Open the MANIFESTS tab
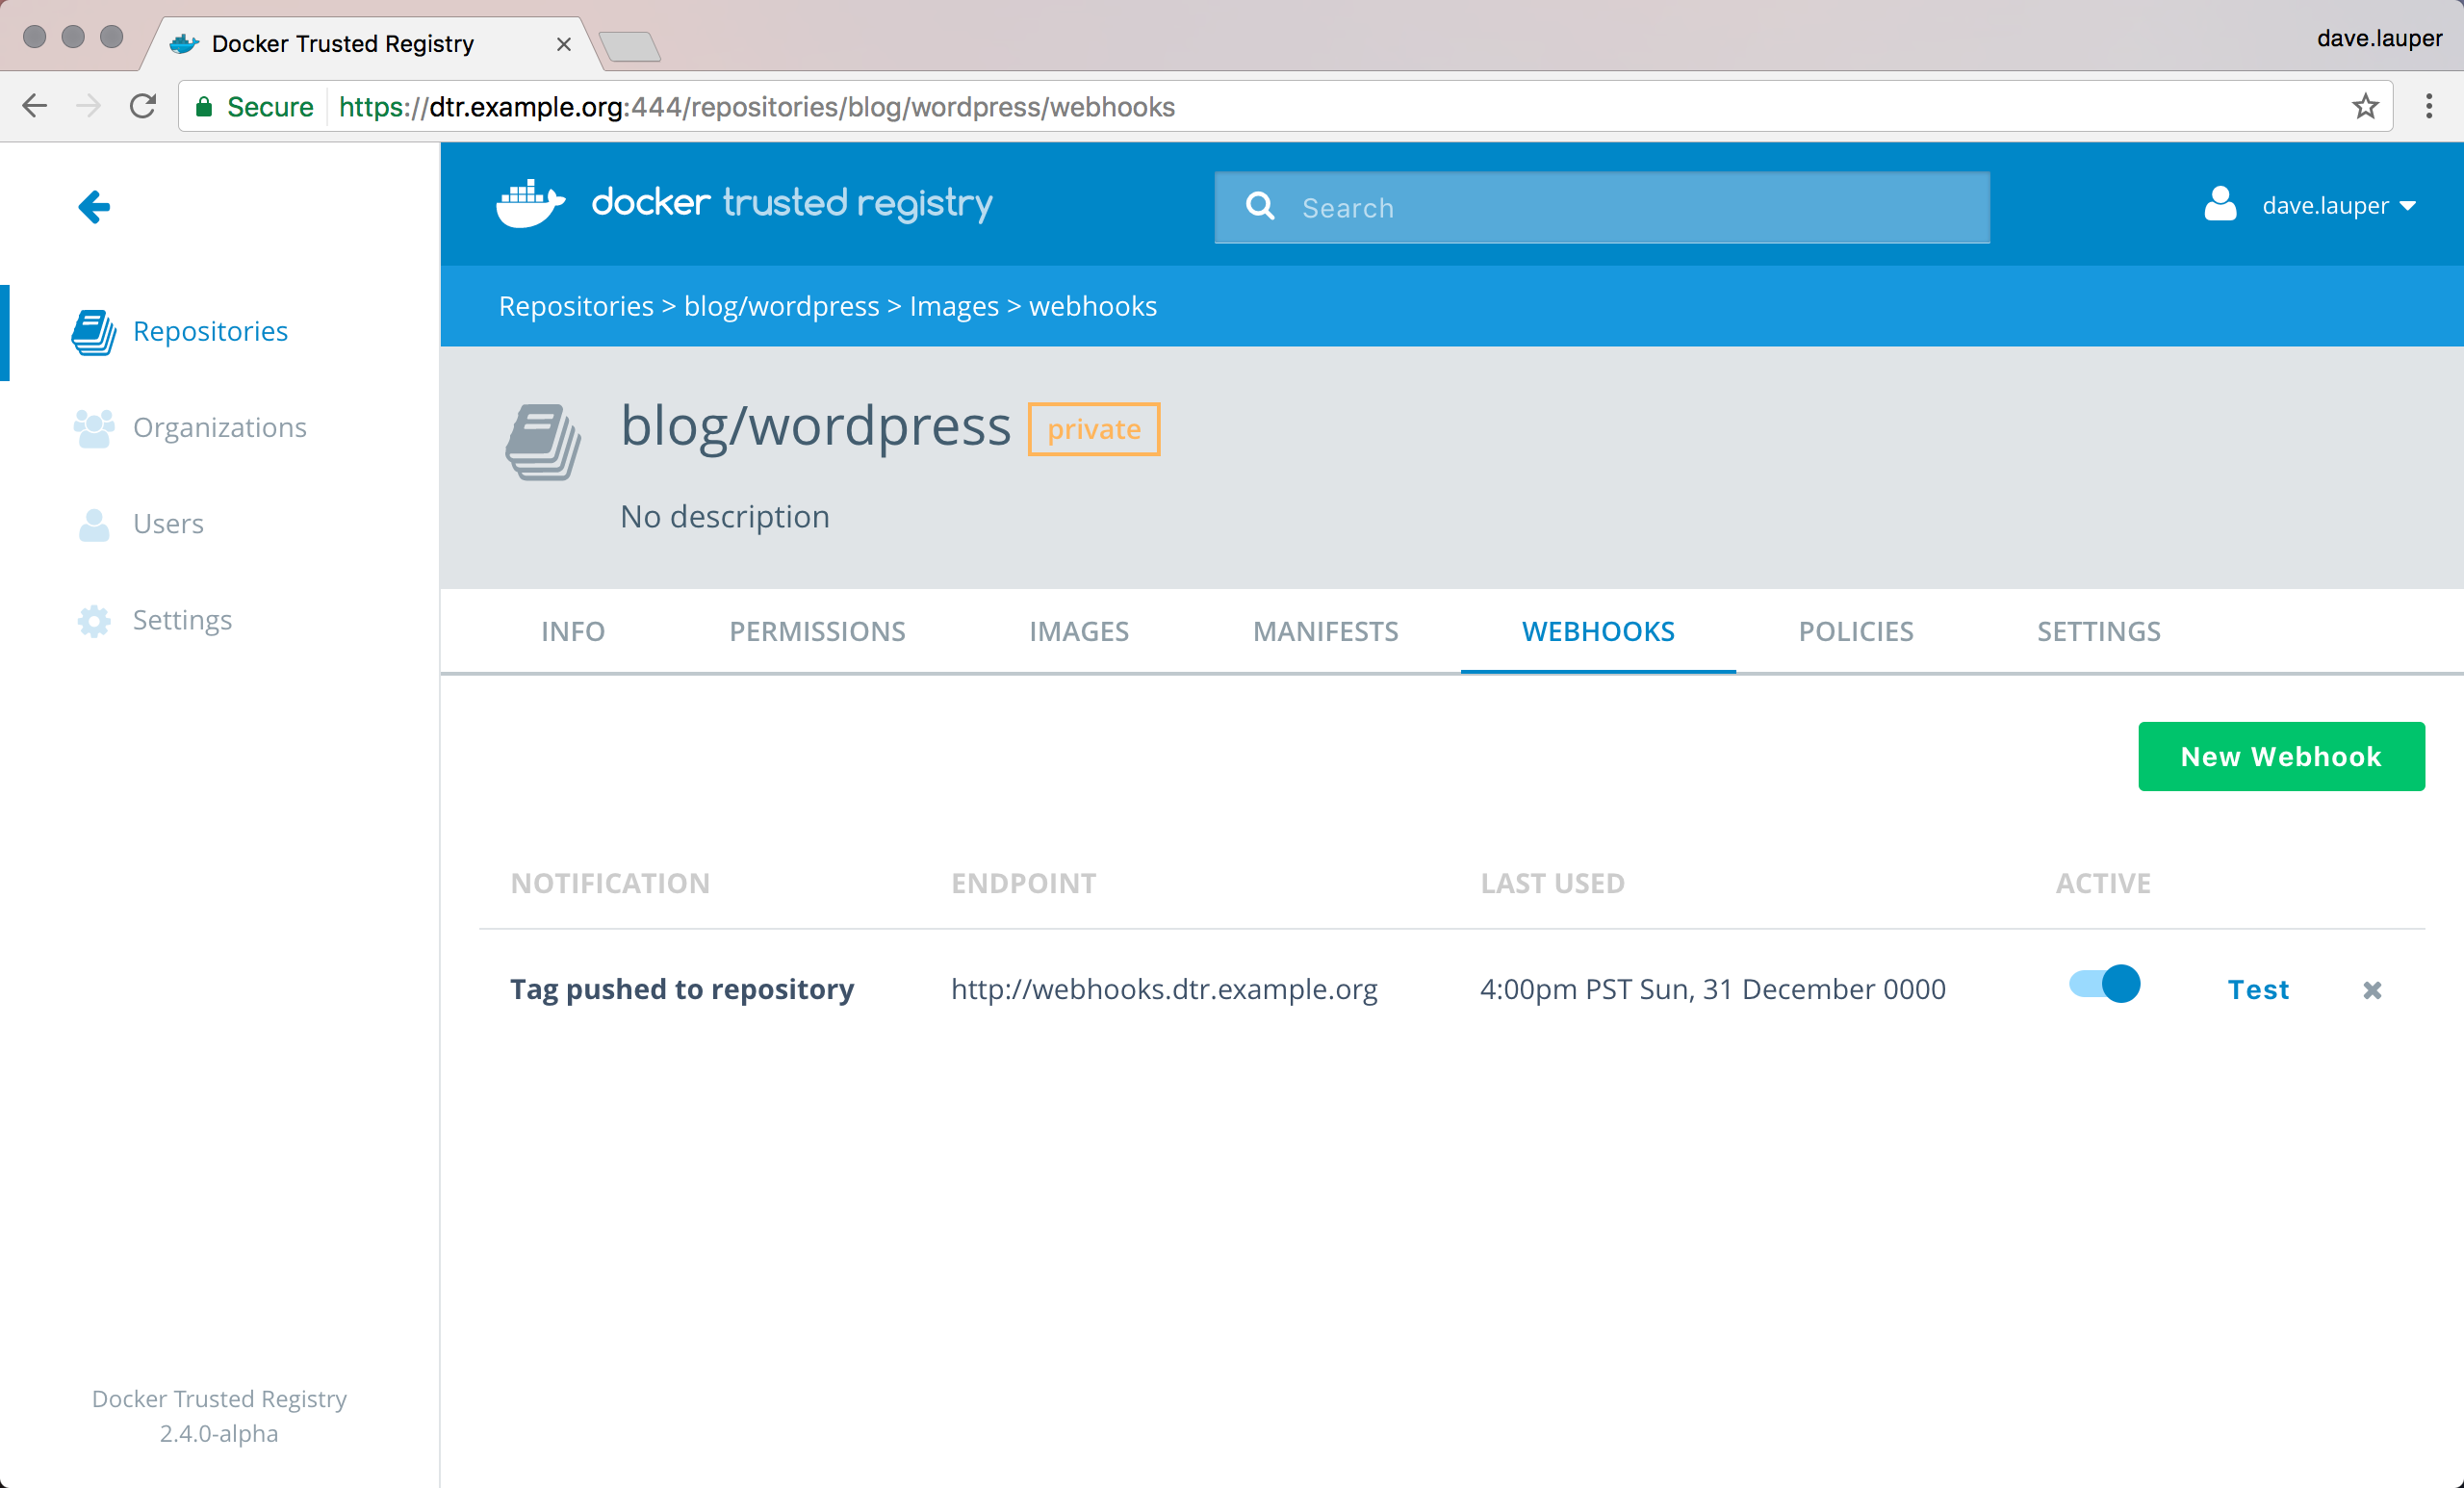Image resolution: width=2464 pixels, height=1488 pixels. pyautogui.click(x=1325, y=631)
